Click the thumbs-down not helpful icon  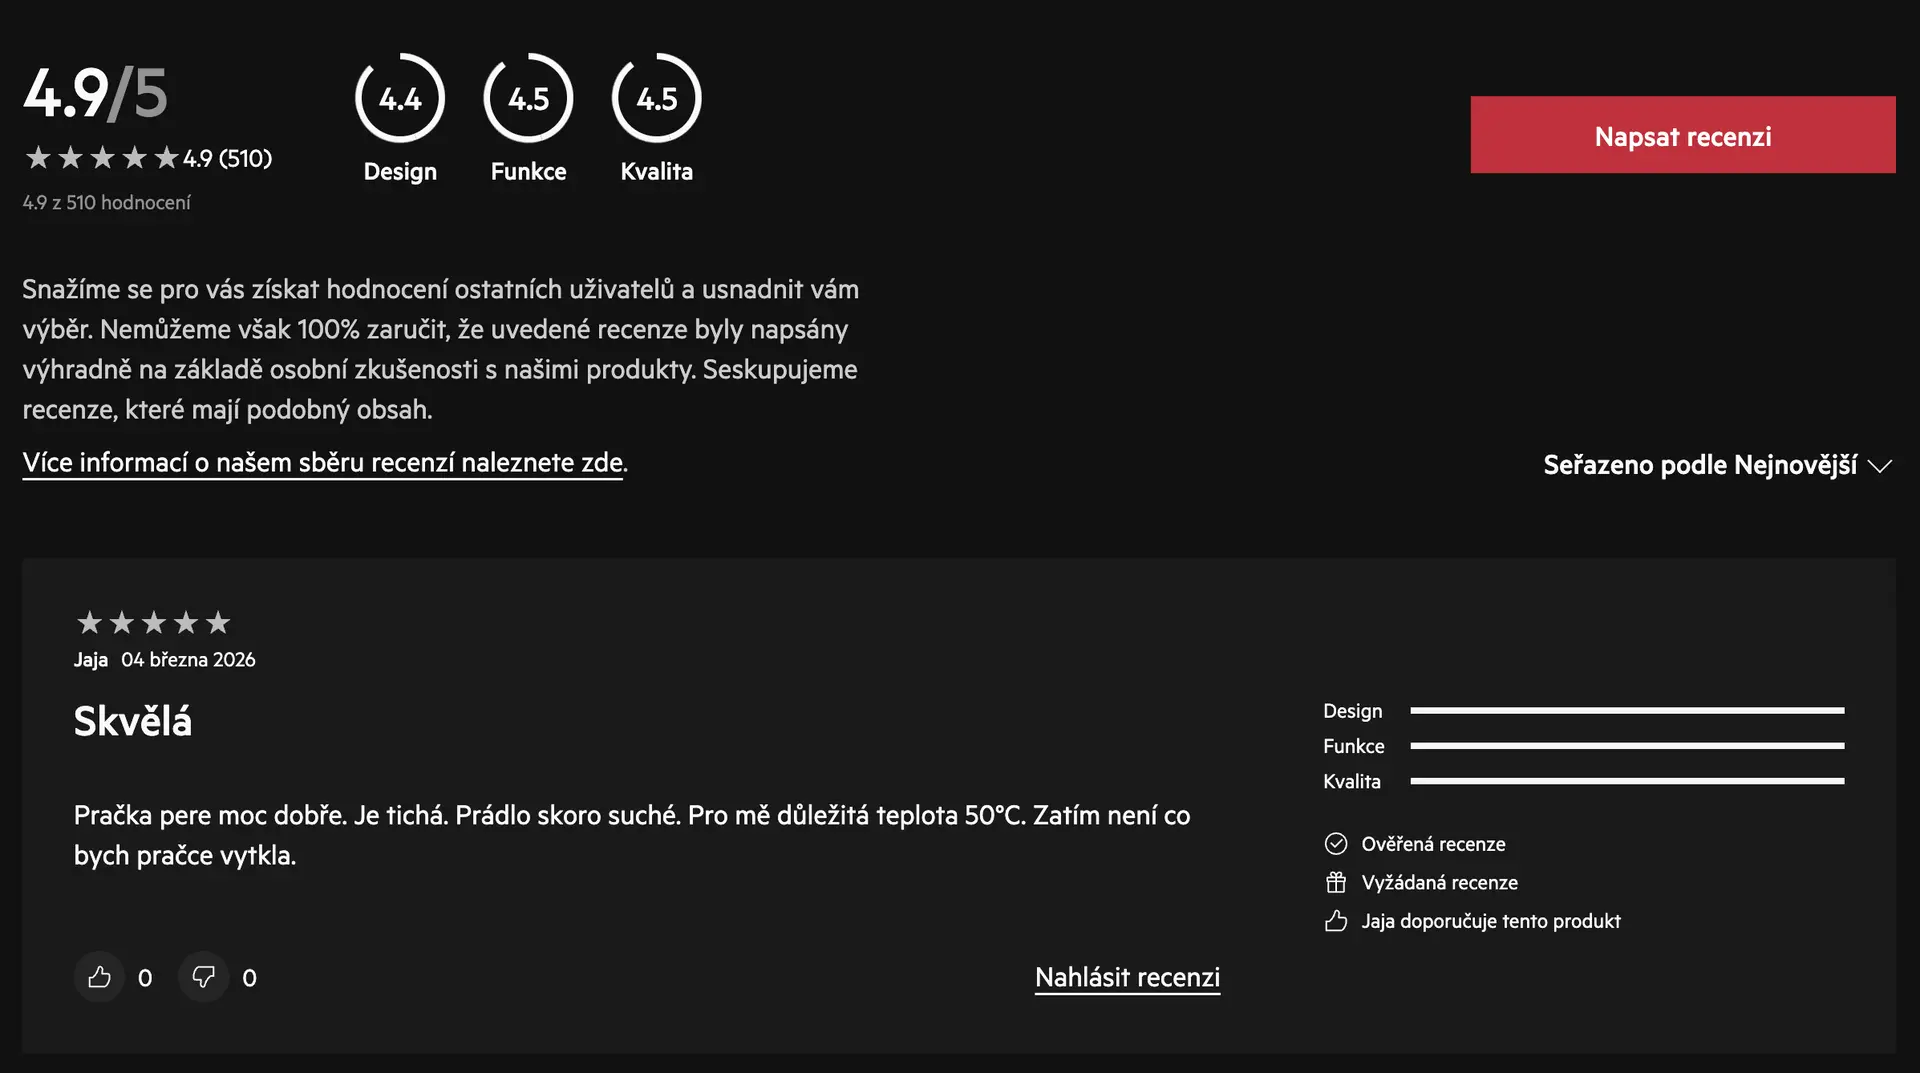tap(204, 977)
